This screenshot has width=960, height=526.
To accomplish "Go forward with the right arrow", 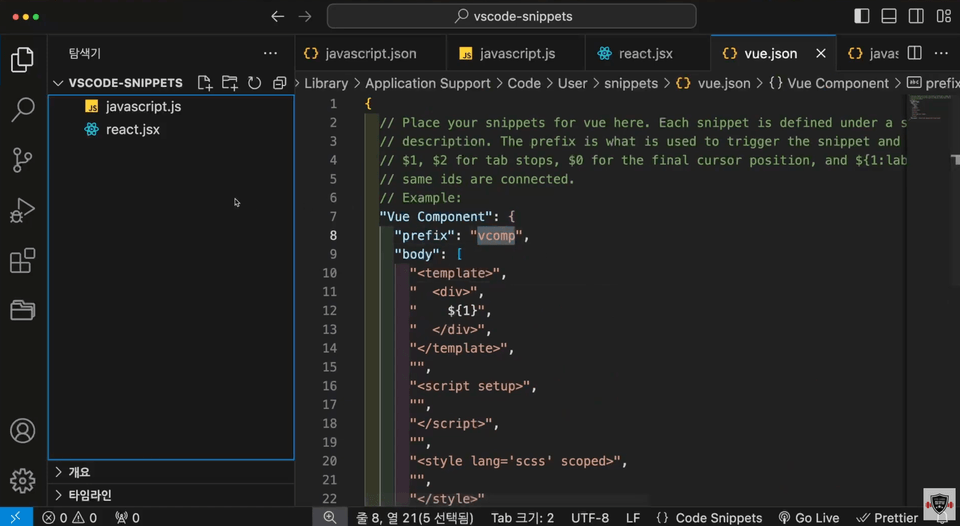I will pos(305,17).
